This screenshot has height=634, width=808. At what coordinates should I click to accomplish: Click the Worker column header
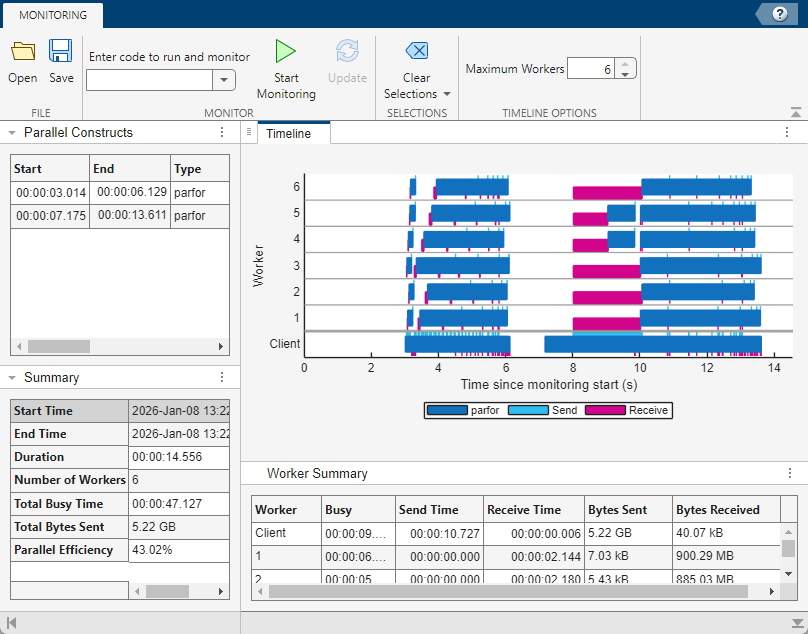click(287, 510)
